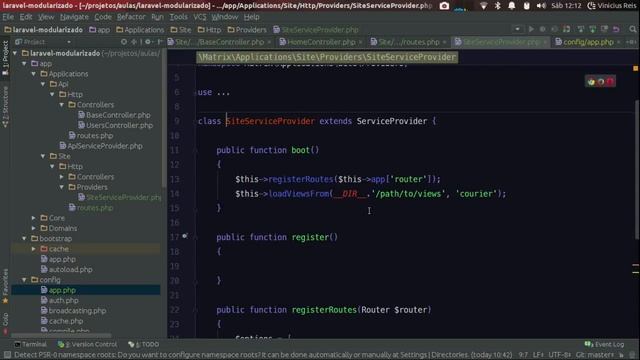Toggle the 1: Project side stripe button
This screenshot has width=640, height=360.
[5, 58]
